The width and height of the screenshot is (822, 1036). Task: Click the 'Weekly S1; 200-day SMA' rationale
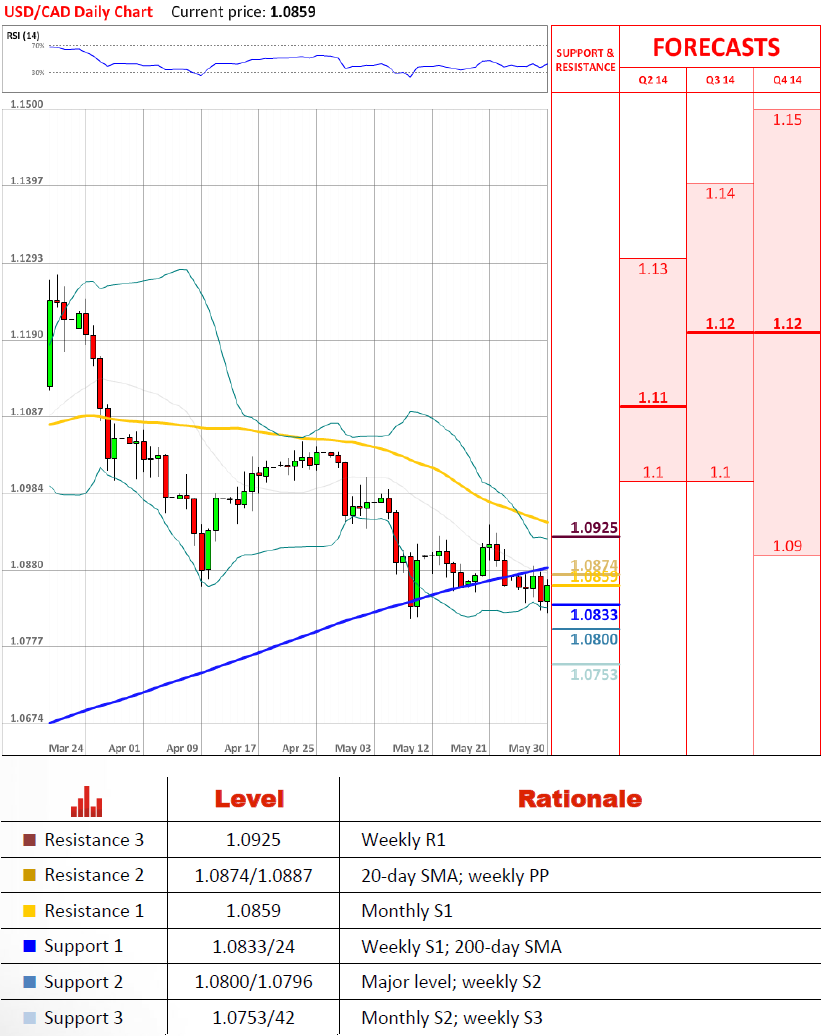pos(461,947)
